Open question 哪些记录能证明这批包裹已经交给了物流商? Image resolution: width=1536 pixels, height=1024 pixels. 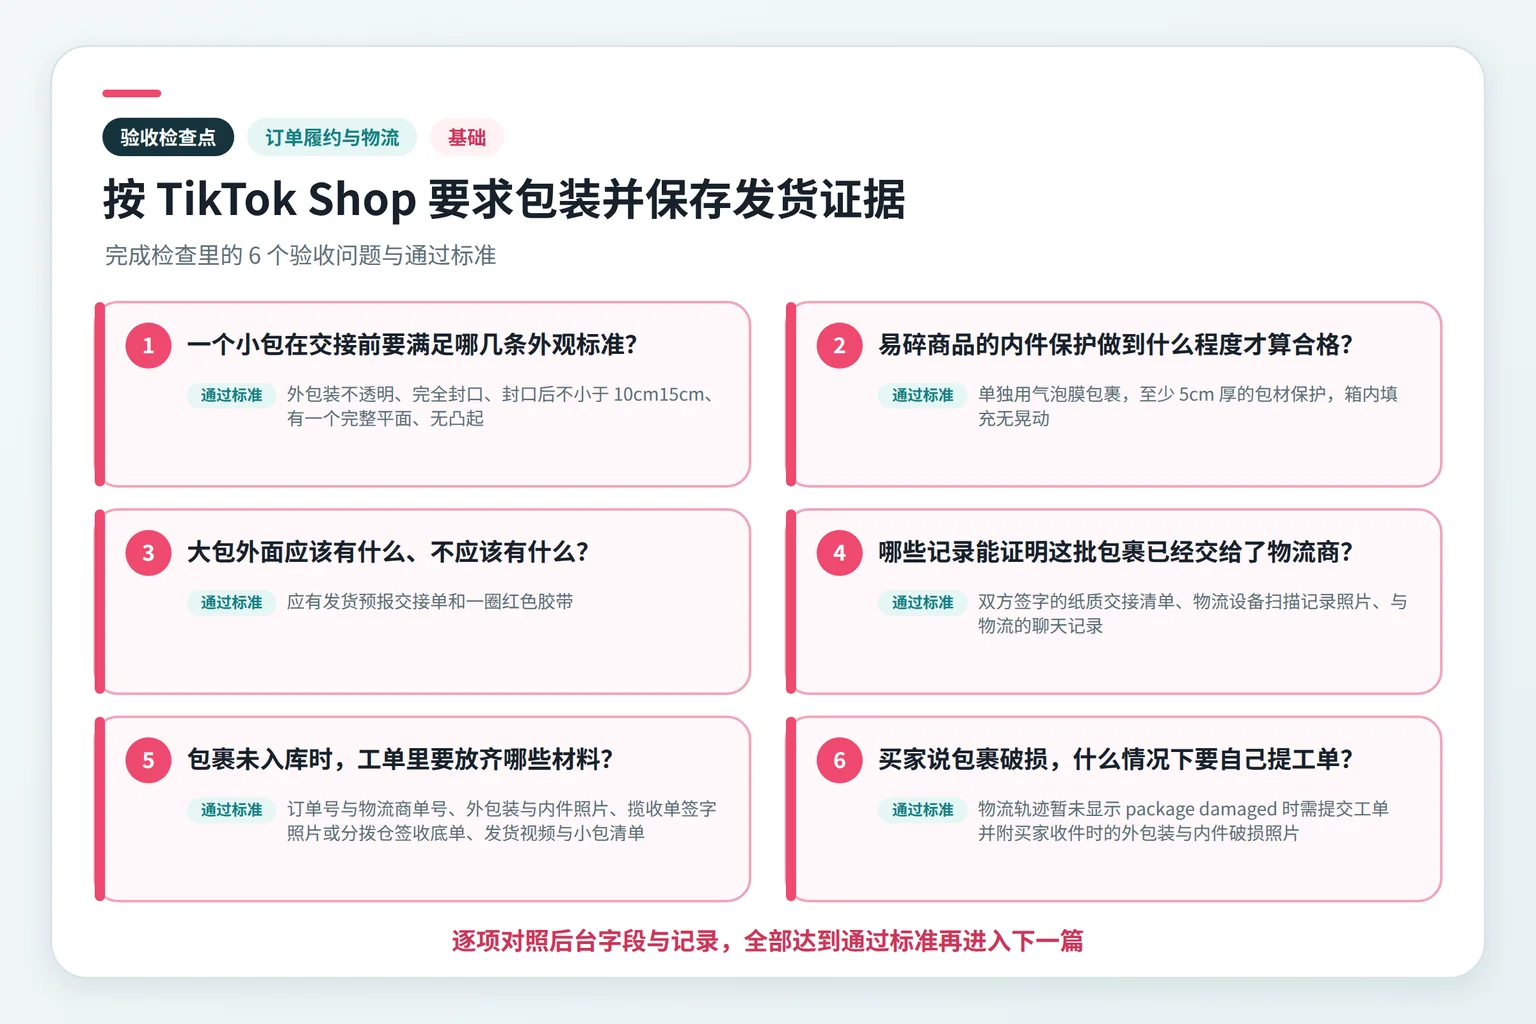point(1115,552)
